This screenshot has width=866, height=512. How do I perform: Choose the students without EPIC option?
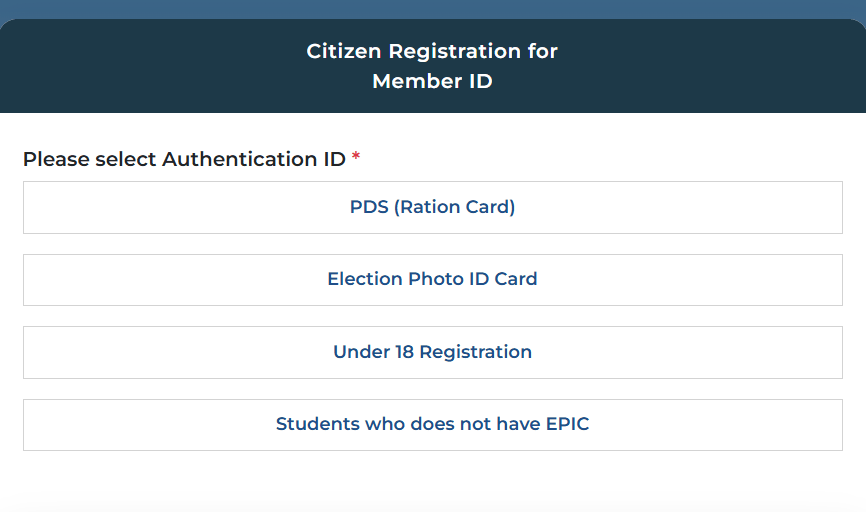tap(432, 424)
